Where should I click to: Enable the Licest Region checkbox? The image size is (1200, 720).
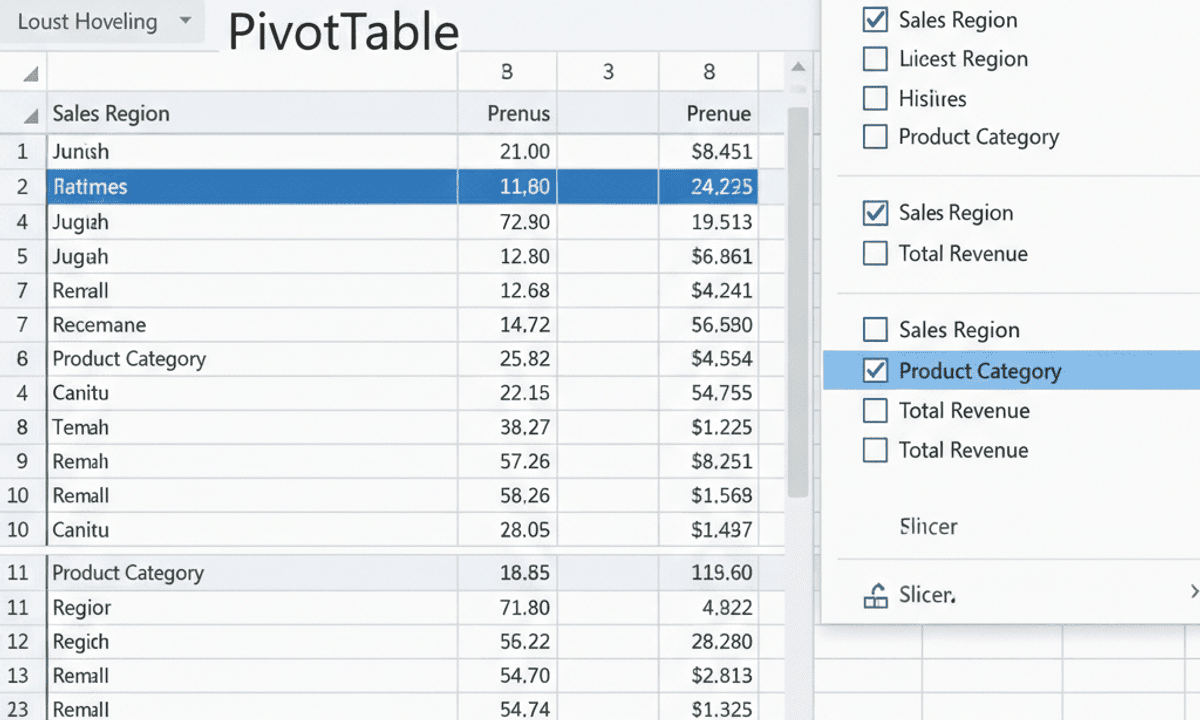[874, 58]
